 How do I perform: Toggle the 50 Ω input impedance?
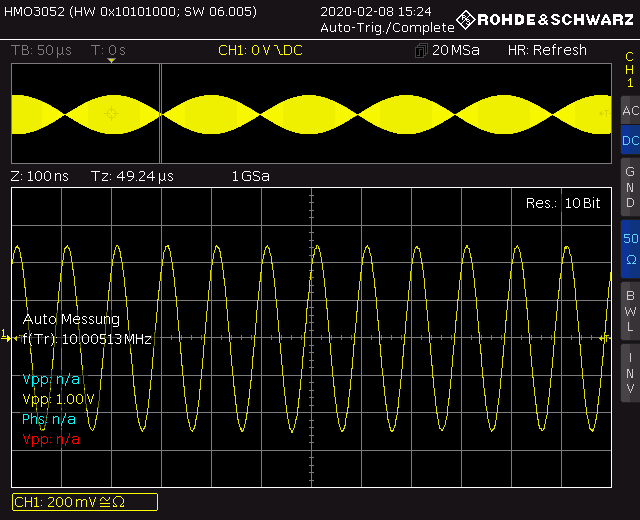point(629,248)
